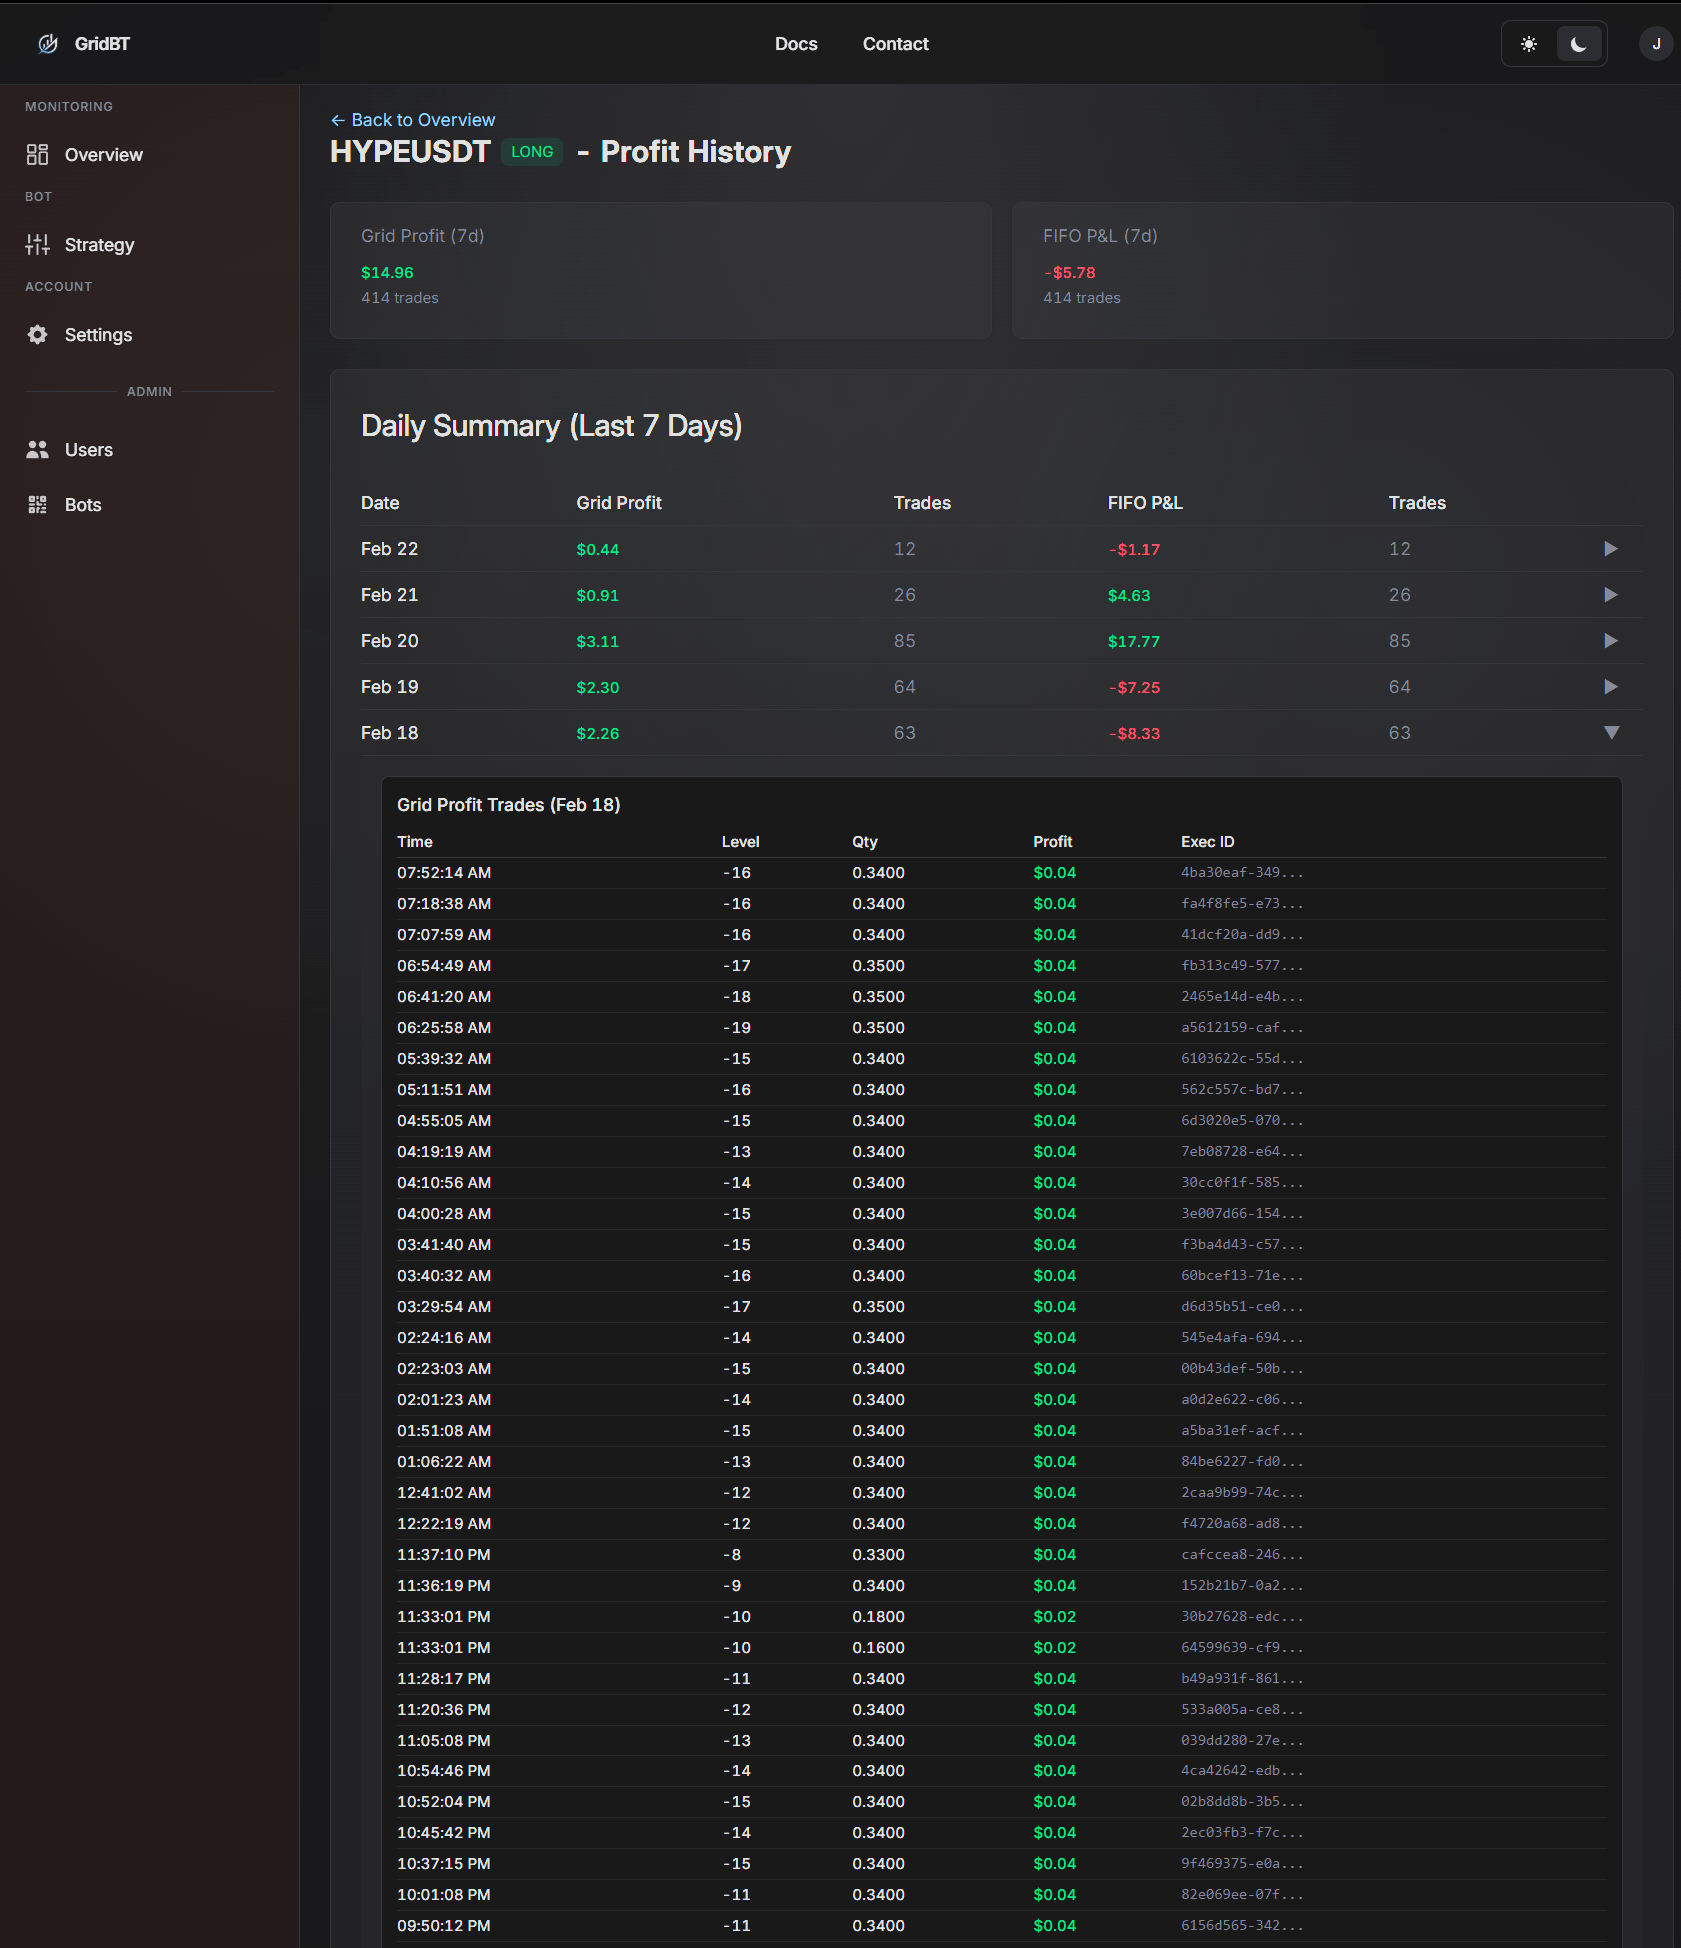Click the LONG position badge

pos(532,151)
